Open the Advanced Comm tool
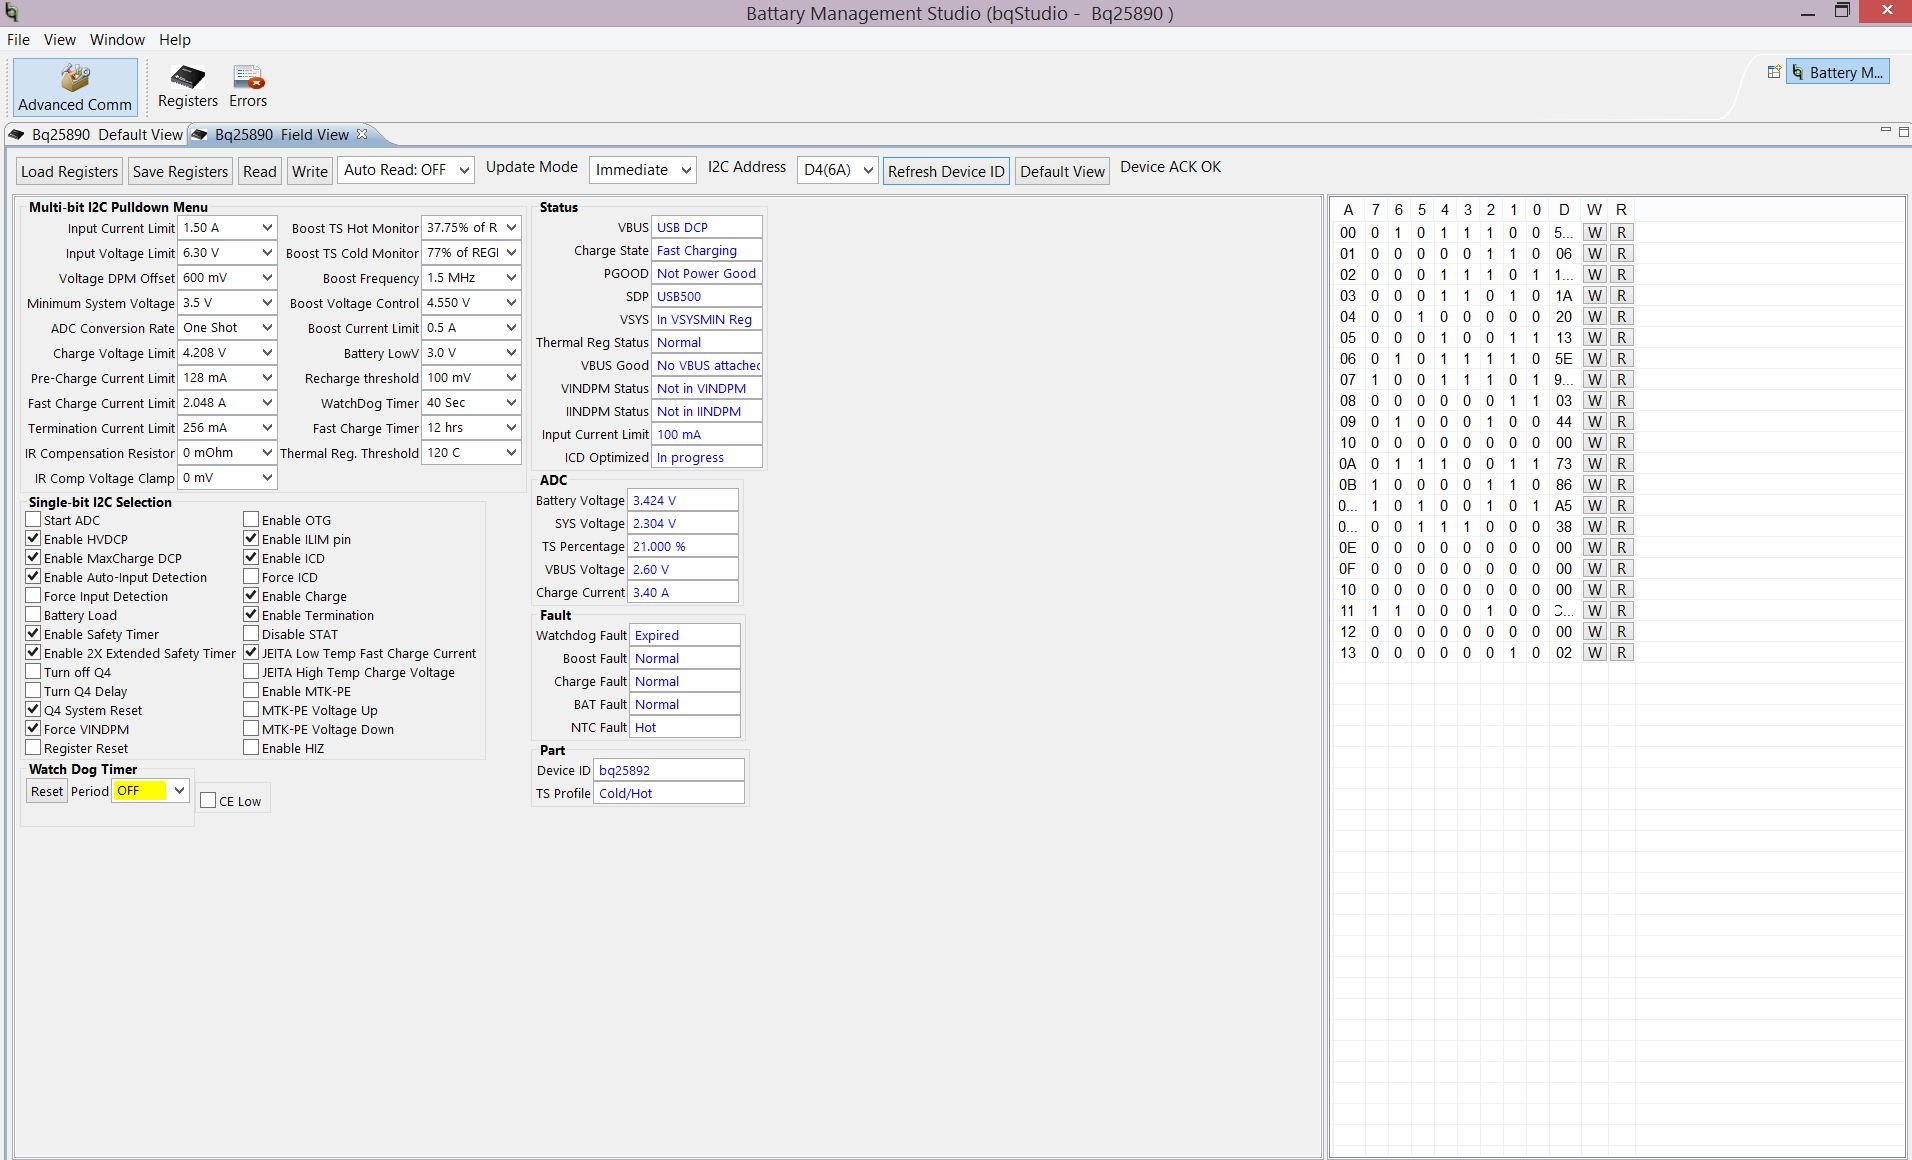Screen dimensions: 1912x1160 click(x=75, y=88)
